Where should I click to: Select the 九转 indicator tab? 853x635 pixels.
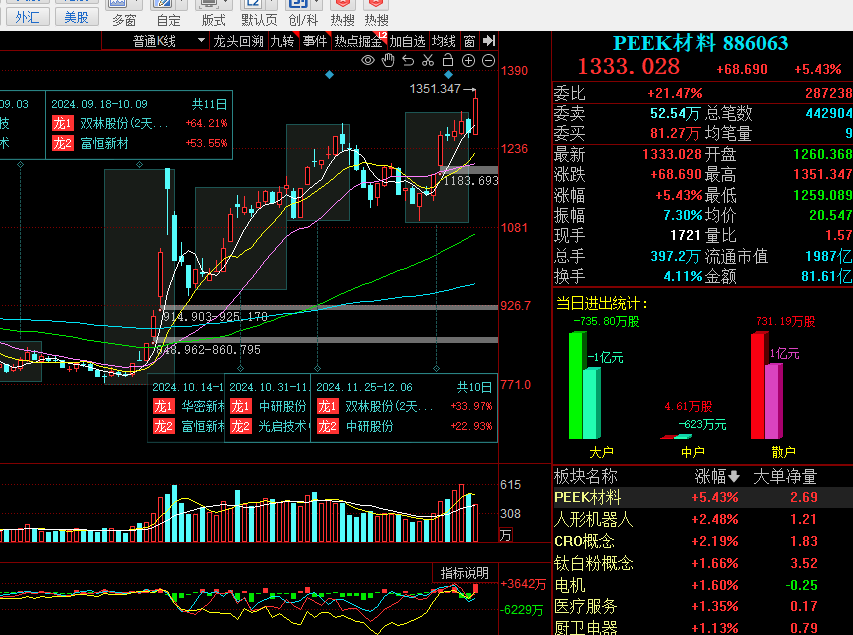(282, 41)
